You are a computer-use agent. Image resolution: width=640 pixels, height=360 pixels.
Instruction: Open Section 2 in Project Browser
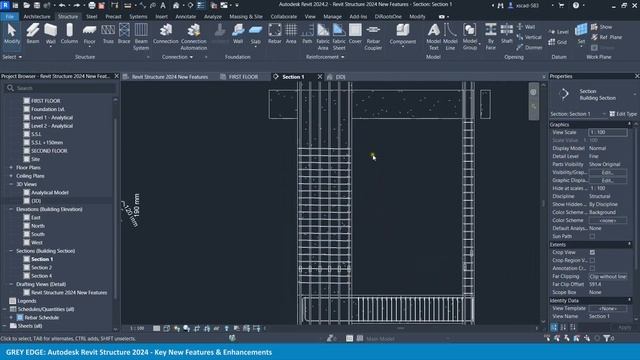click(x=42, y=267)
